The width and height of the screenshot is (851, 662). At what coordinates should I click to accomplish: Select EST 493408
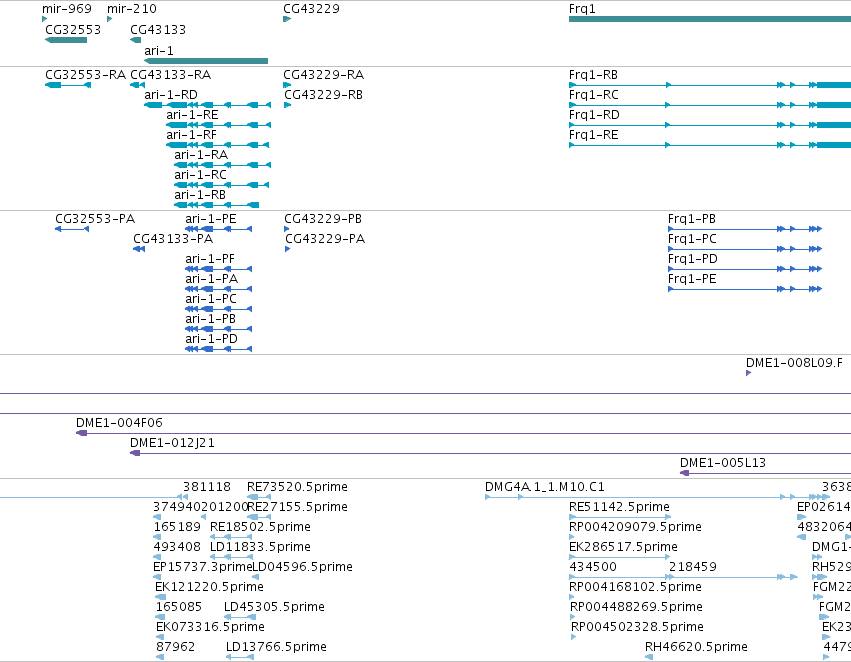(157, 557)
